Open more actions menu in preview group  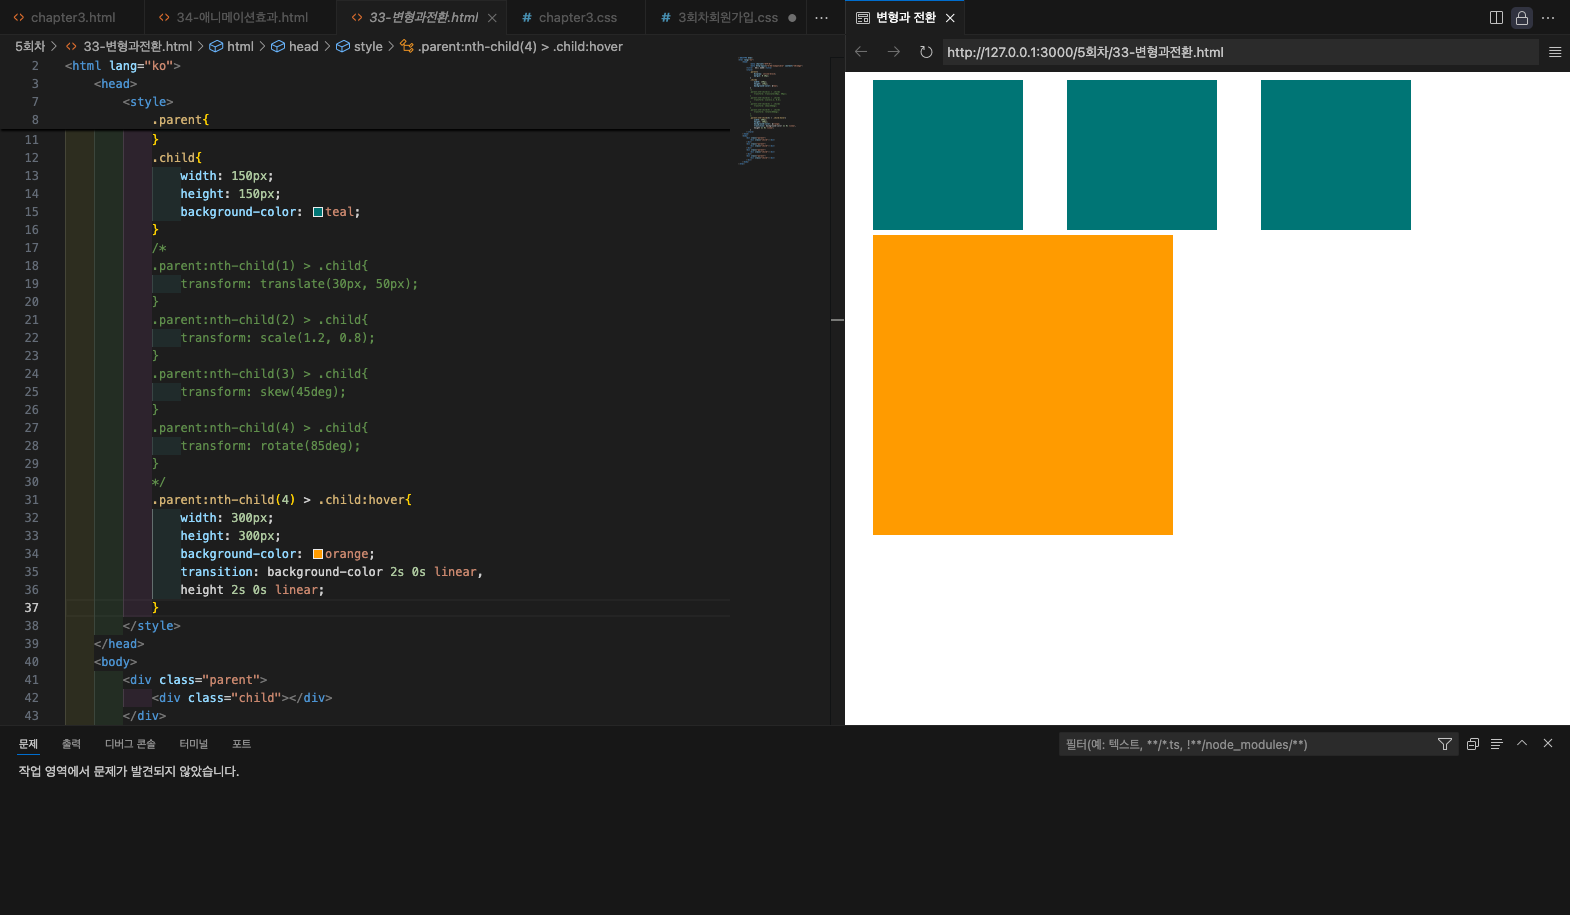pyautogui.click(x=1548, y=18)
